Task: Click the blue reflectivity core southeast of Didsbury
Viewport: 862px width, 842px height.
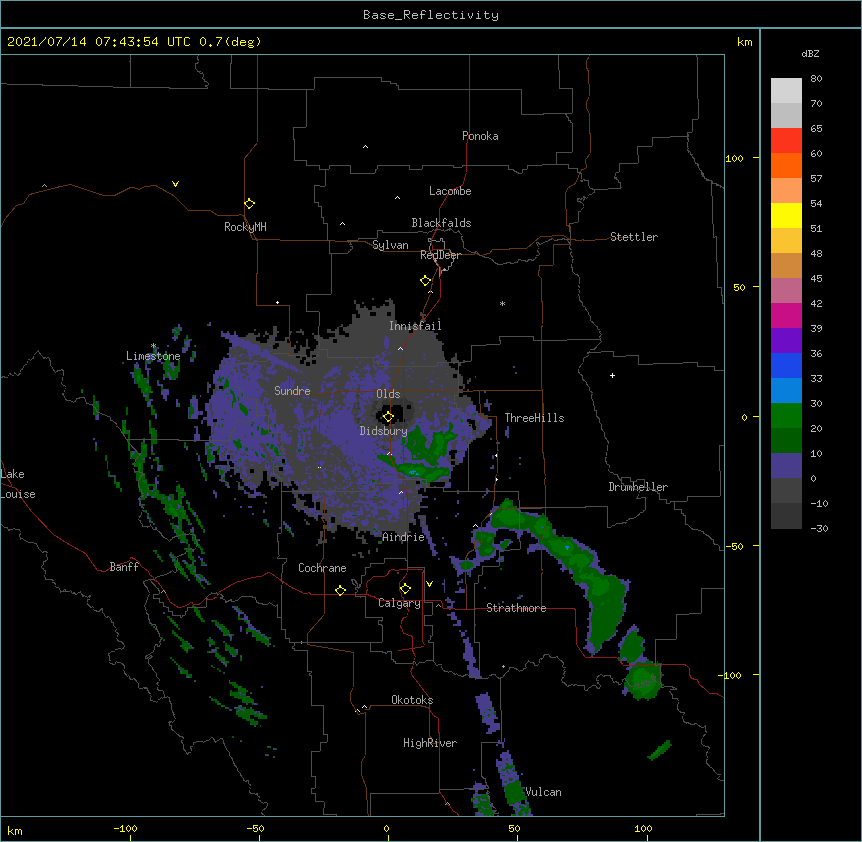Action: click(415, 472)
